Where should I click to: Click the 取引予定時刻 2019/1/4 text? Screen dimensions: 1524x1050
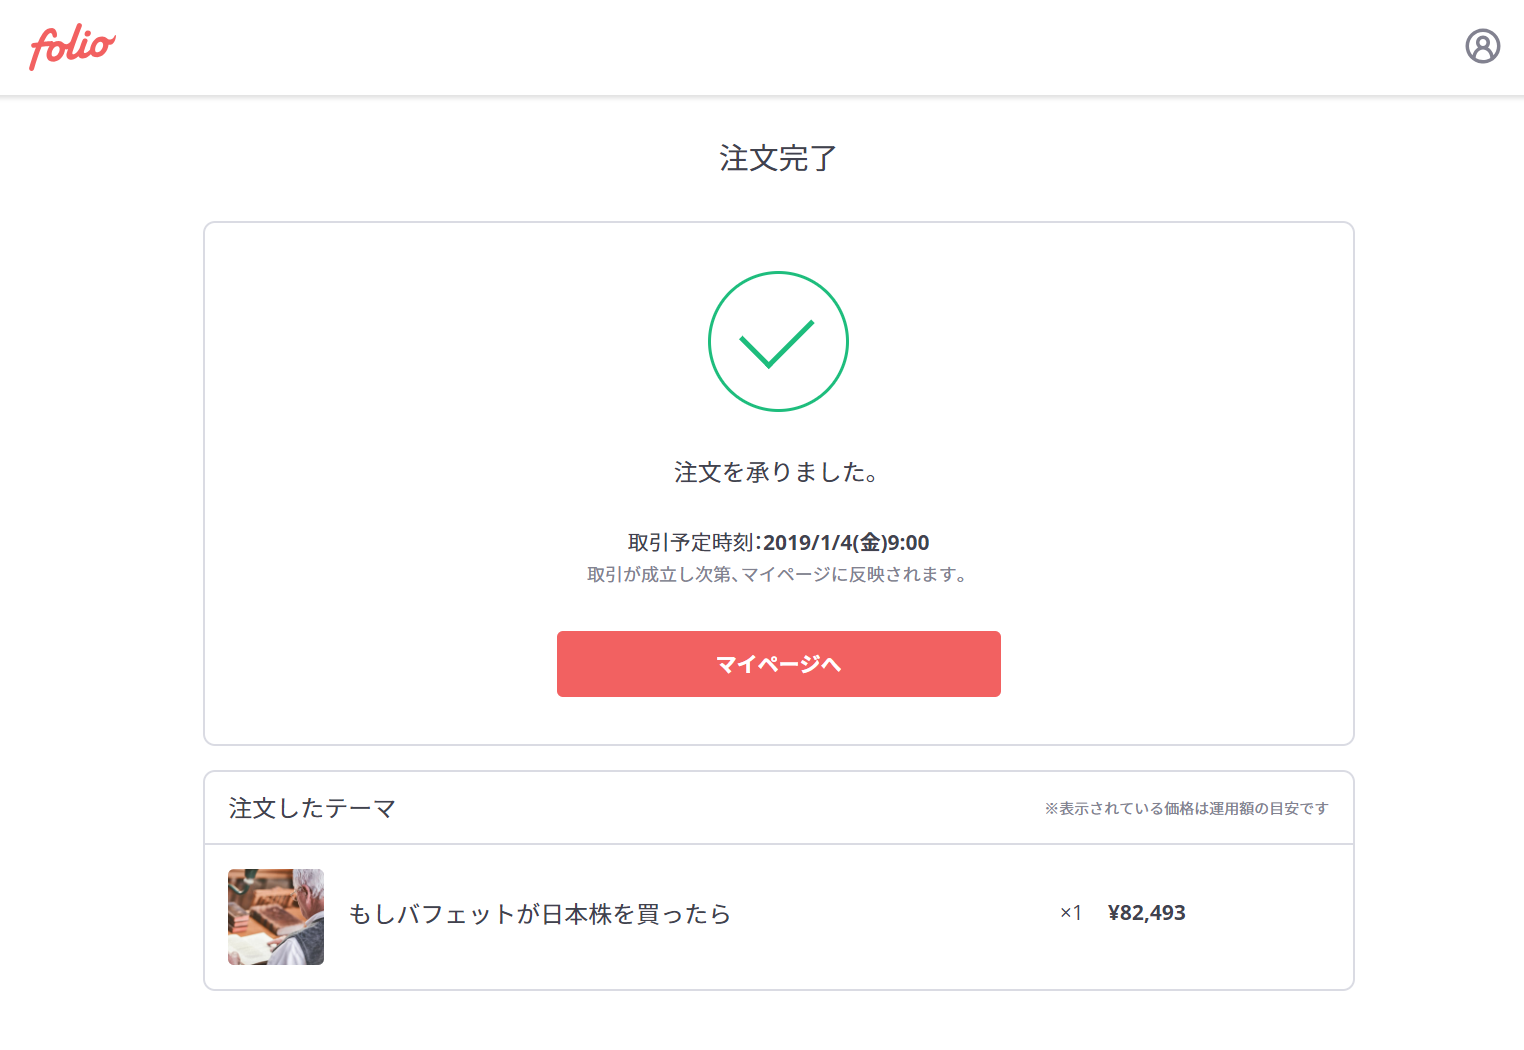[778, 543]
